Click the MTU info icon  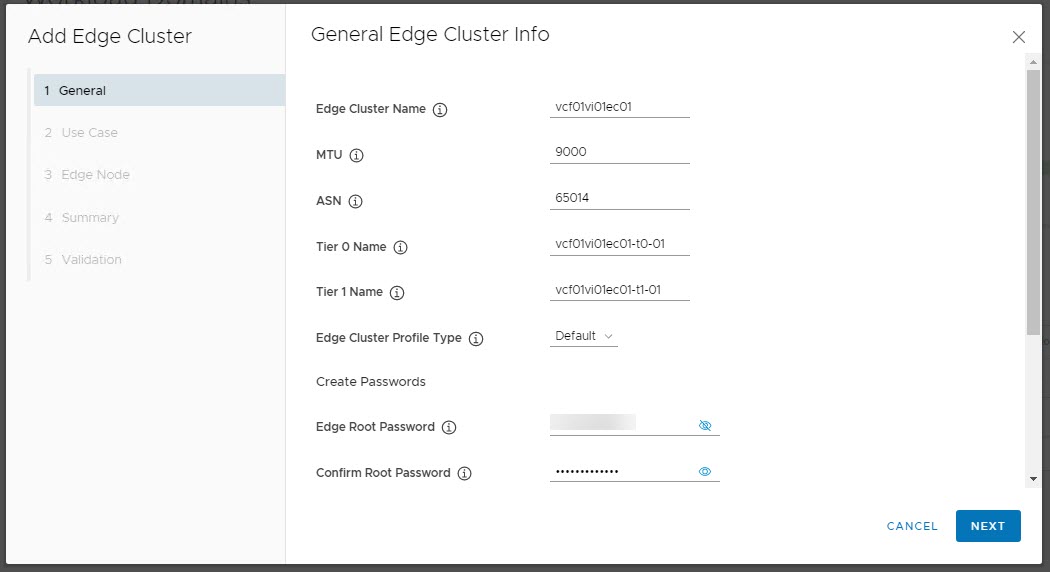pos(357,156)
